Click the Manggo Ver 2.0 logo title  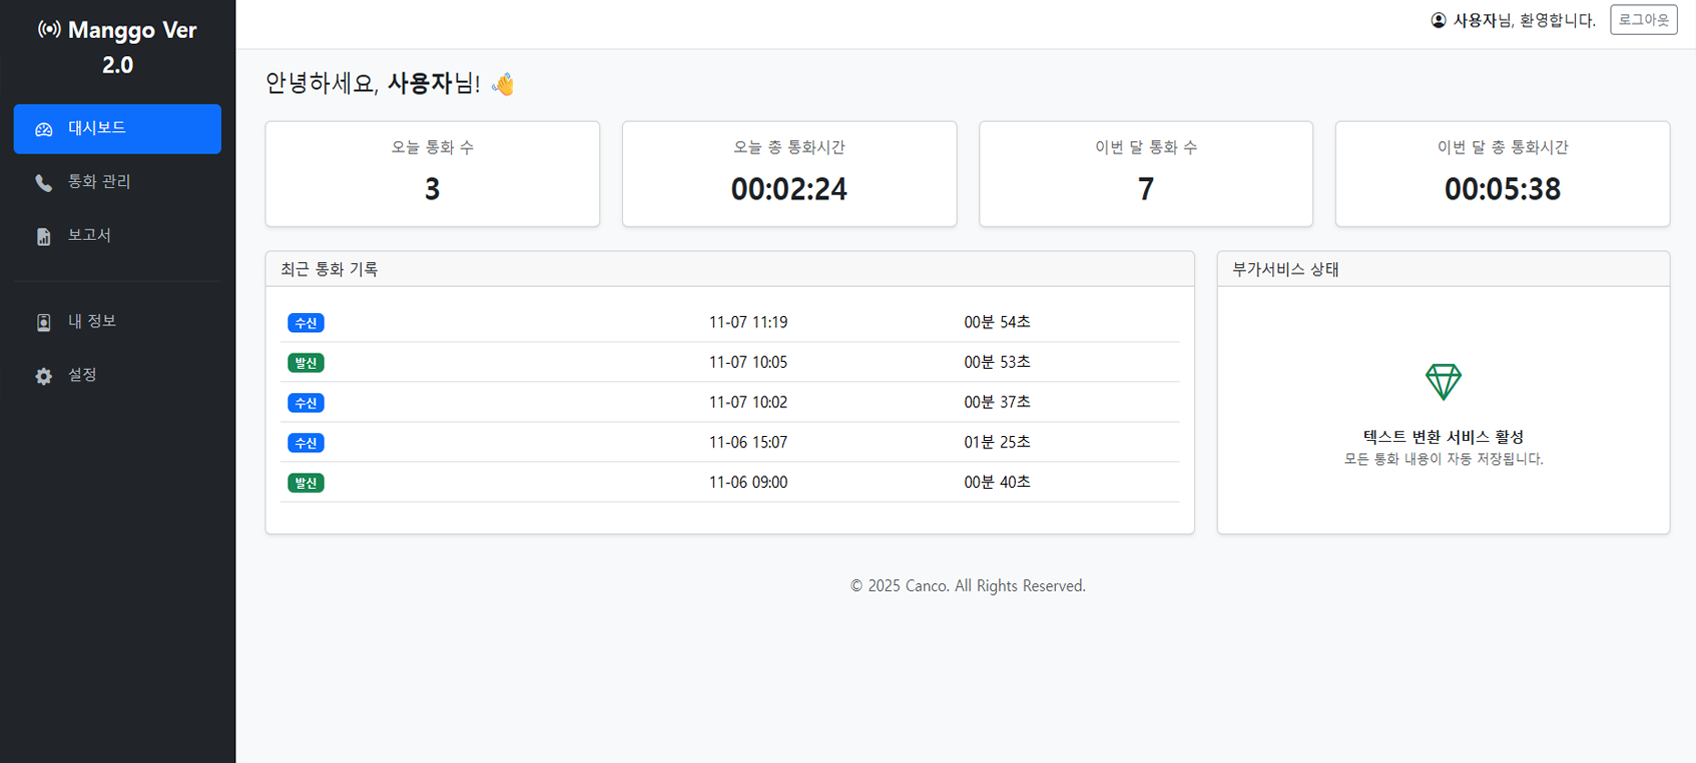pyautogui.click(x=118, y=47)
